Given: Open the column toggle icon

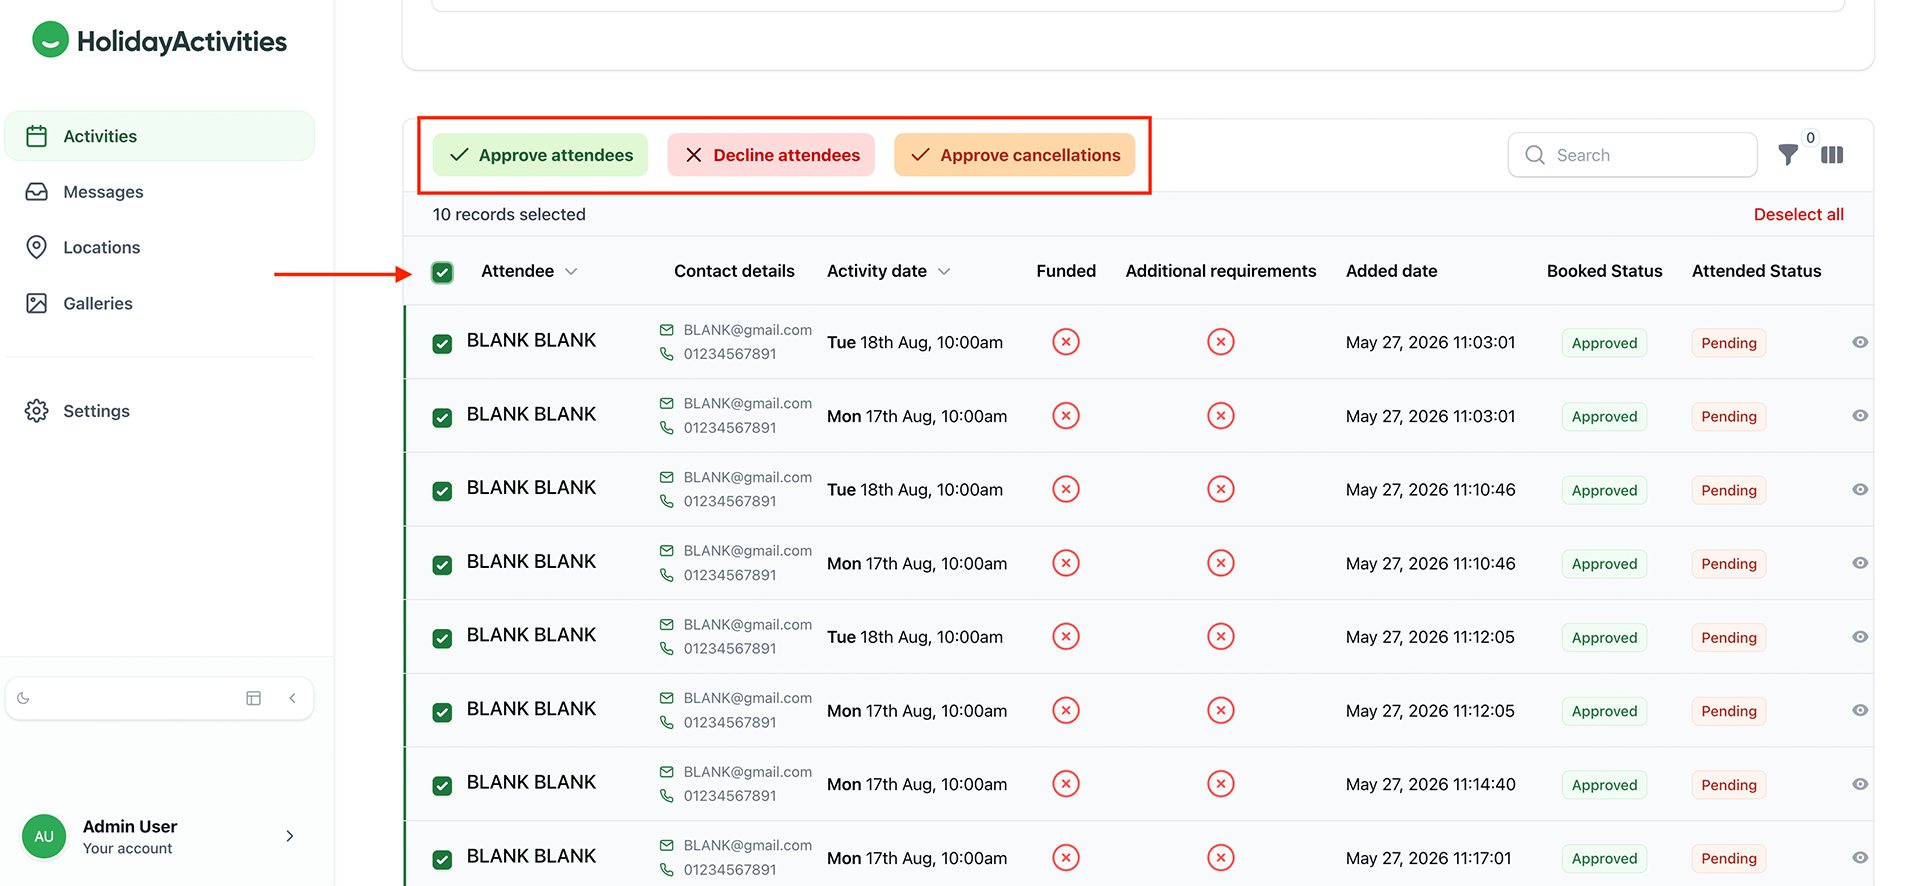Looking at the screenshot, I should (1832, 155).
